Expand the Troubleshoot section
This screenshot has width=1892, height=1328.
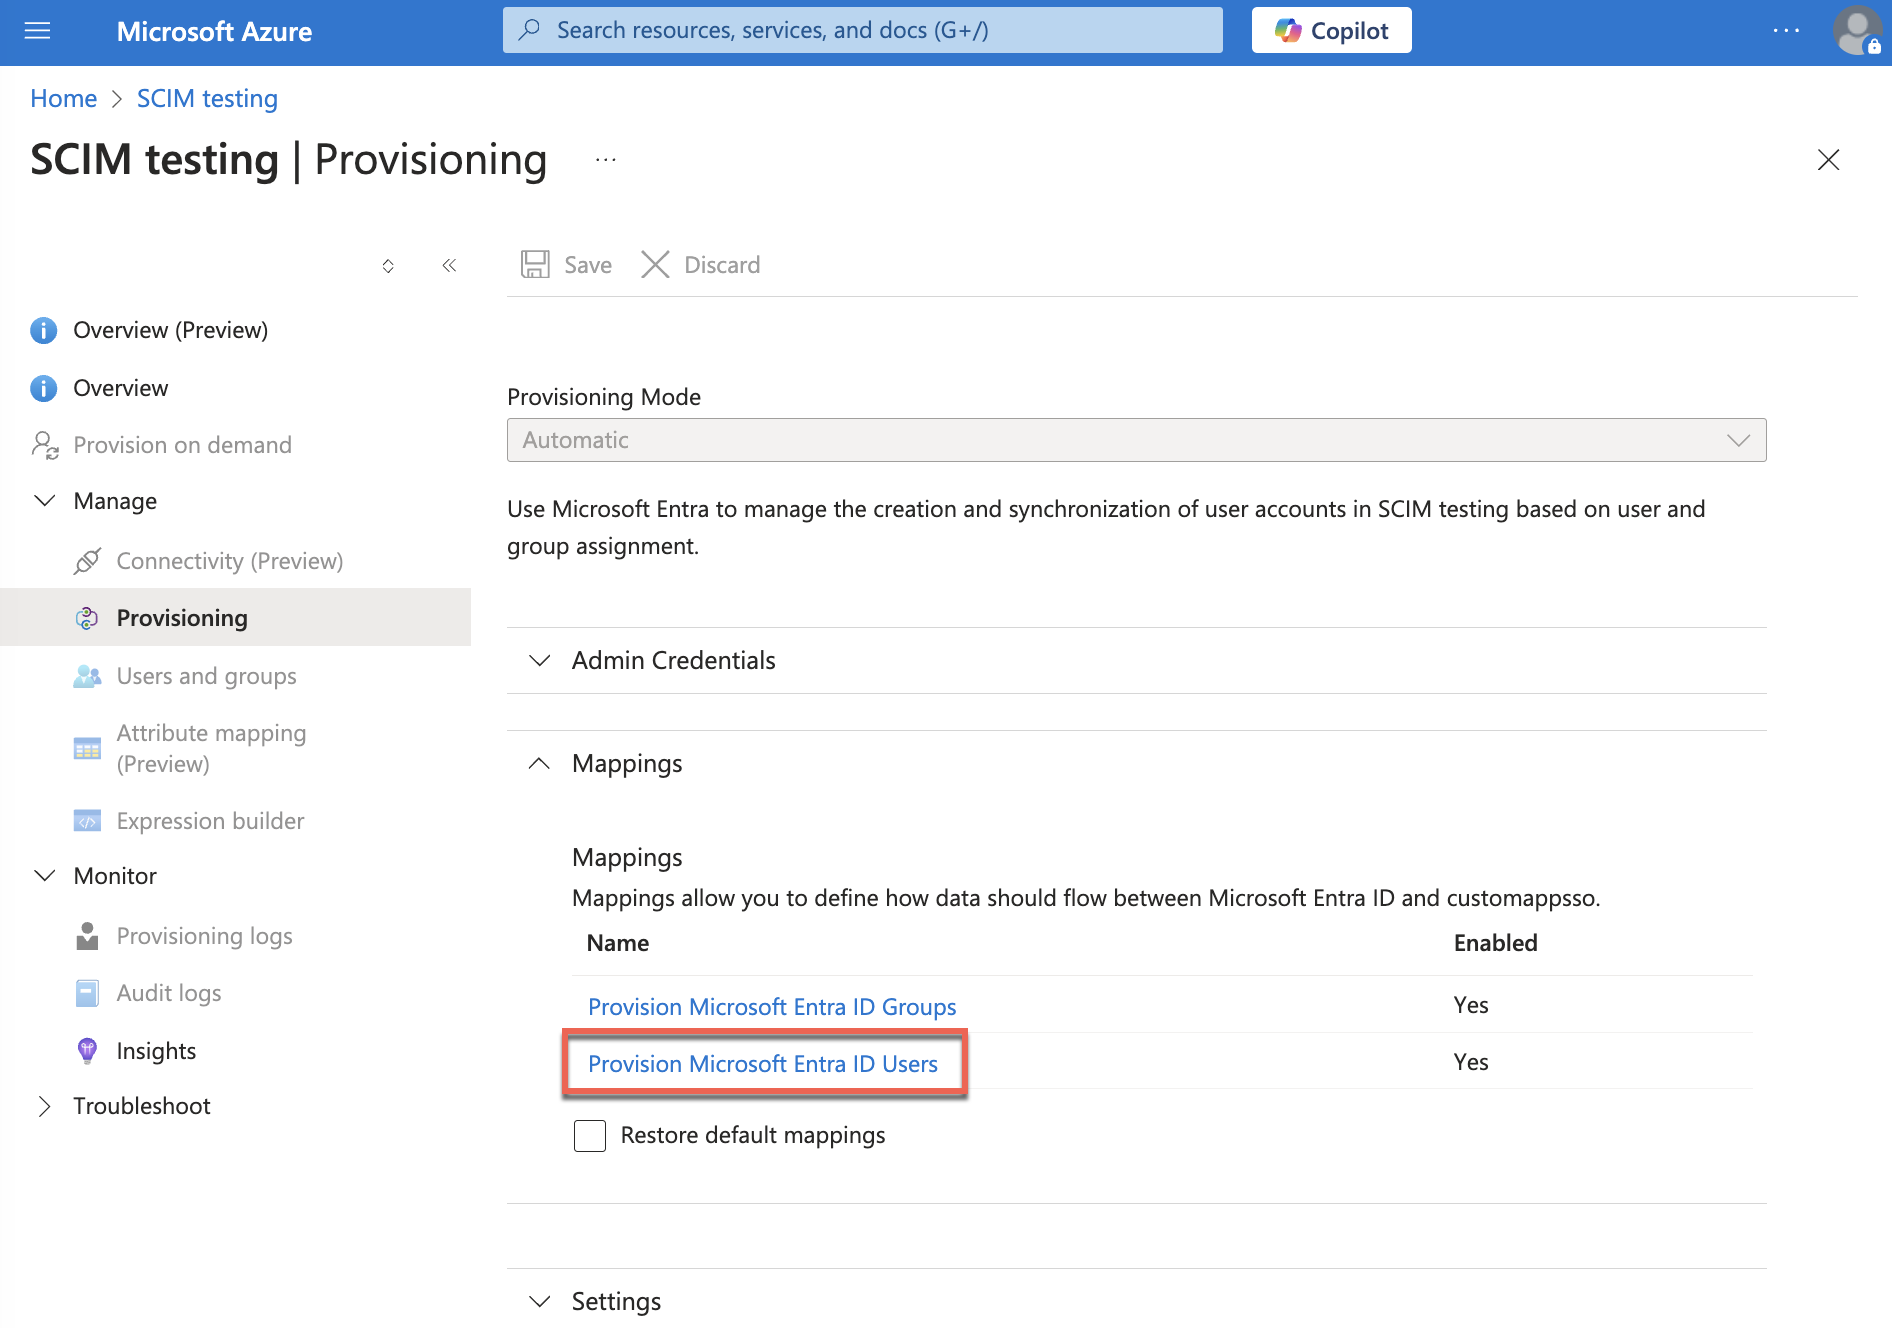[141, 1105]
